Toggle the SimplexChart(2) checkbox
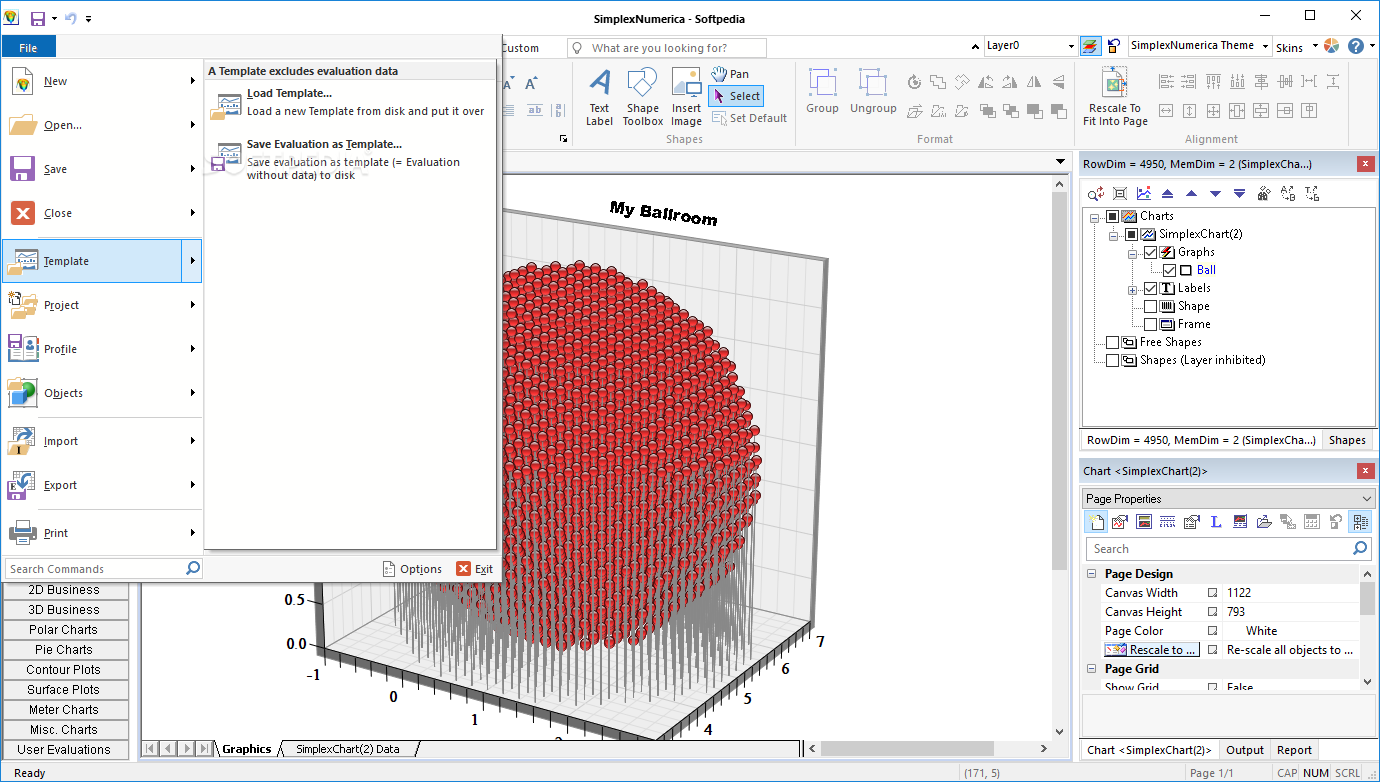Screen dimensions: 1380x782 click(x=1131, y=234)
